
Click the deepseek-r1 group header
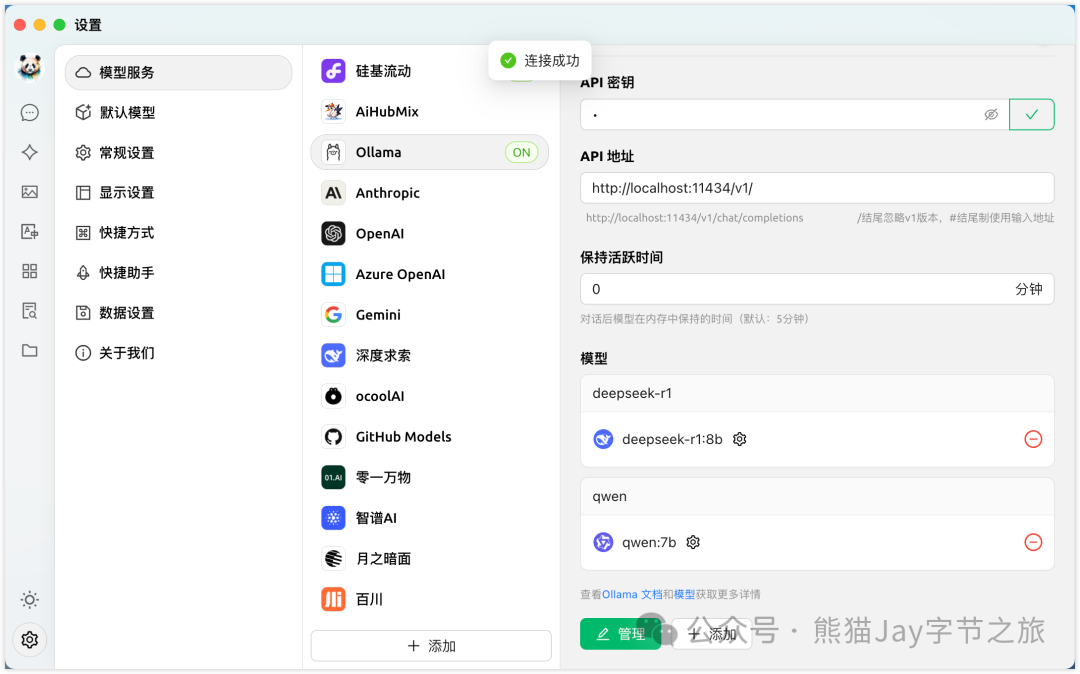pos(818,393)
